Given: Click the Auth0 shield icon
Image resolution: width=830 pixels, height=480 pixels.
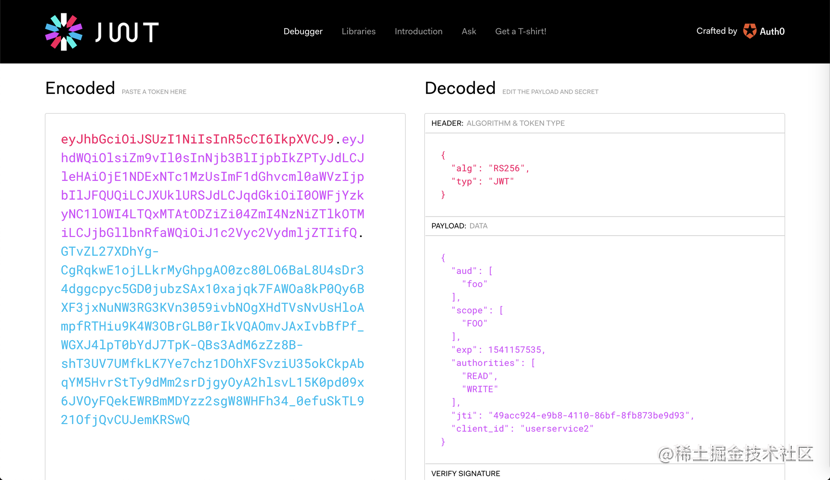Looking at the screenshot, I should 750,31.
